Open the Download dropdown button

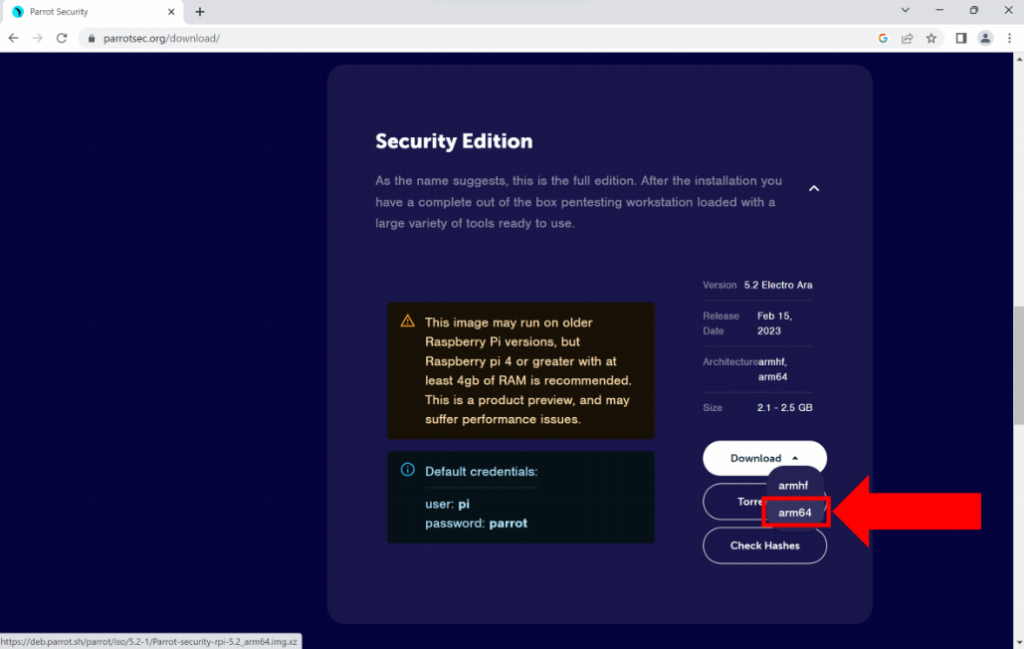(x=764, y=458)
